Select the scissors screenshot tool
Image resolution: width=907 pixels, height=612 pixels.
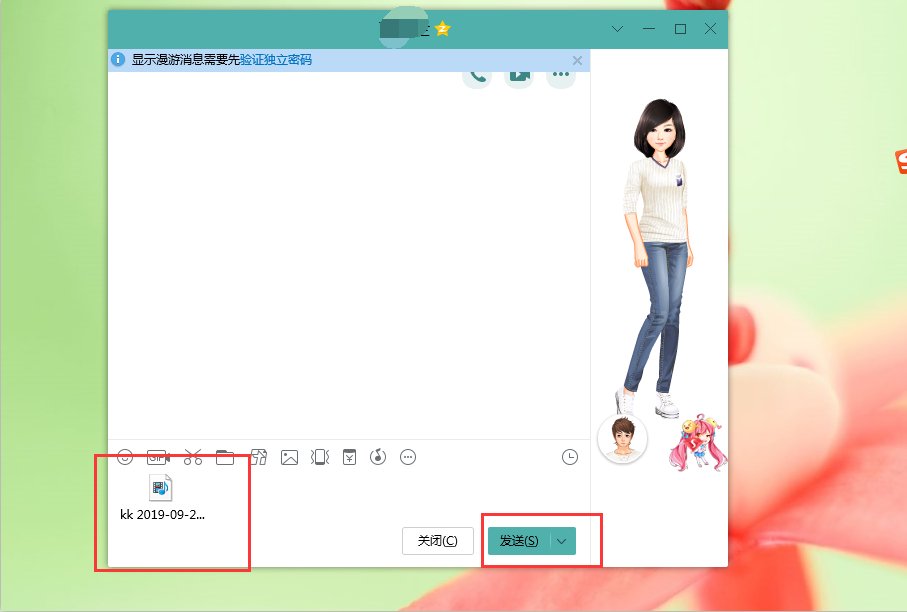click(193, 457)
